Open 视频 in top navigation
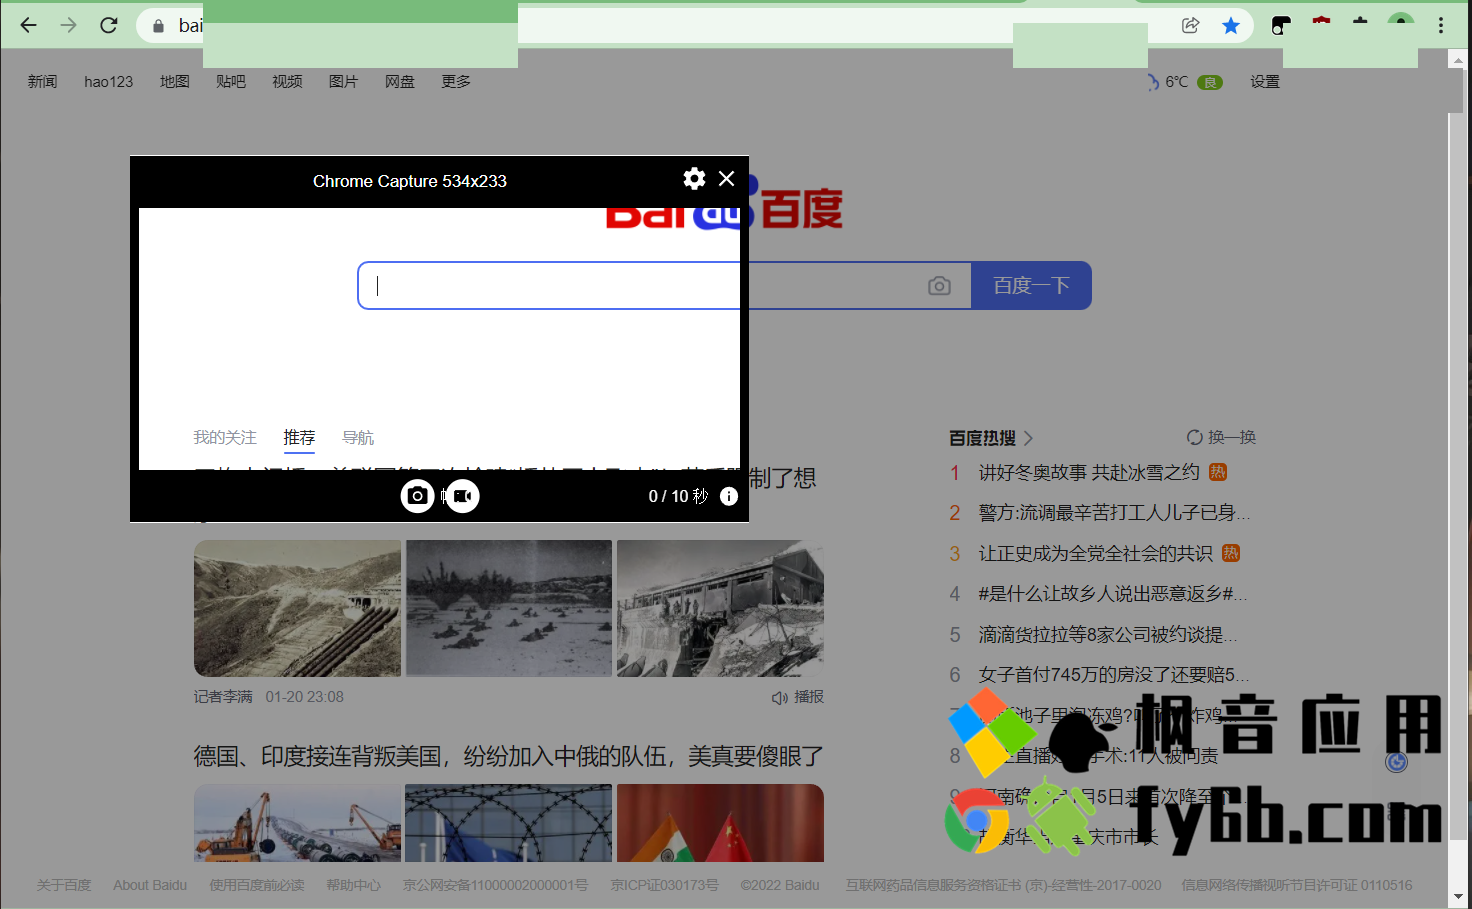The image size is (1472, 909). click(x=287, y=82)
